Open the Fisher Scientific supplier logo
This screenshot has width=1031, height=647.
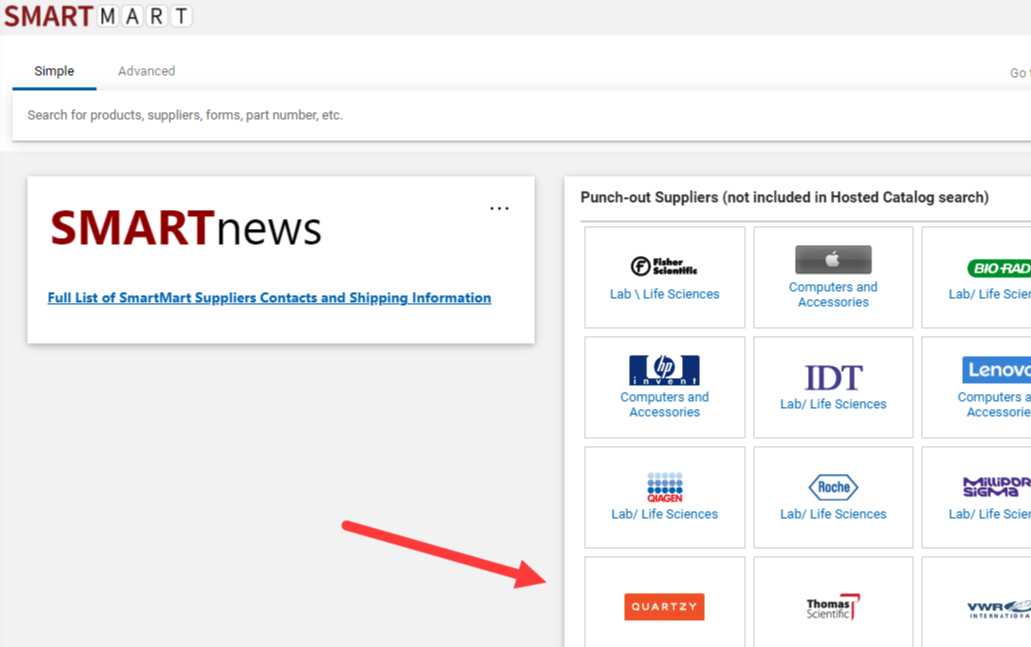[x=664, y=266]
